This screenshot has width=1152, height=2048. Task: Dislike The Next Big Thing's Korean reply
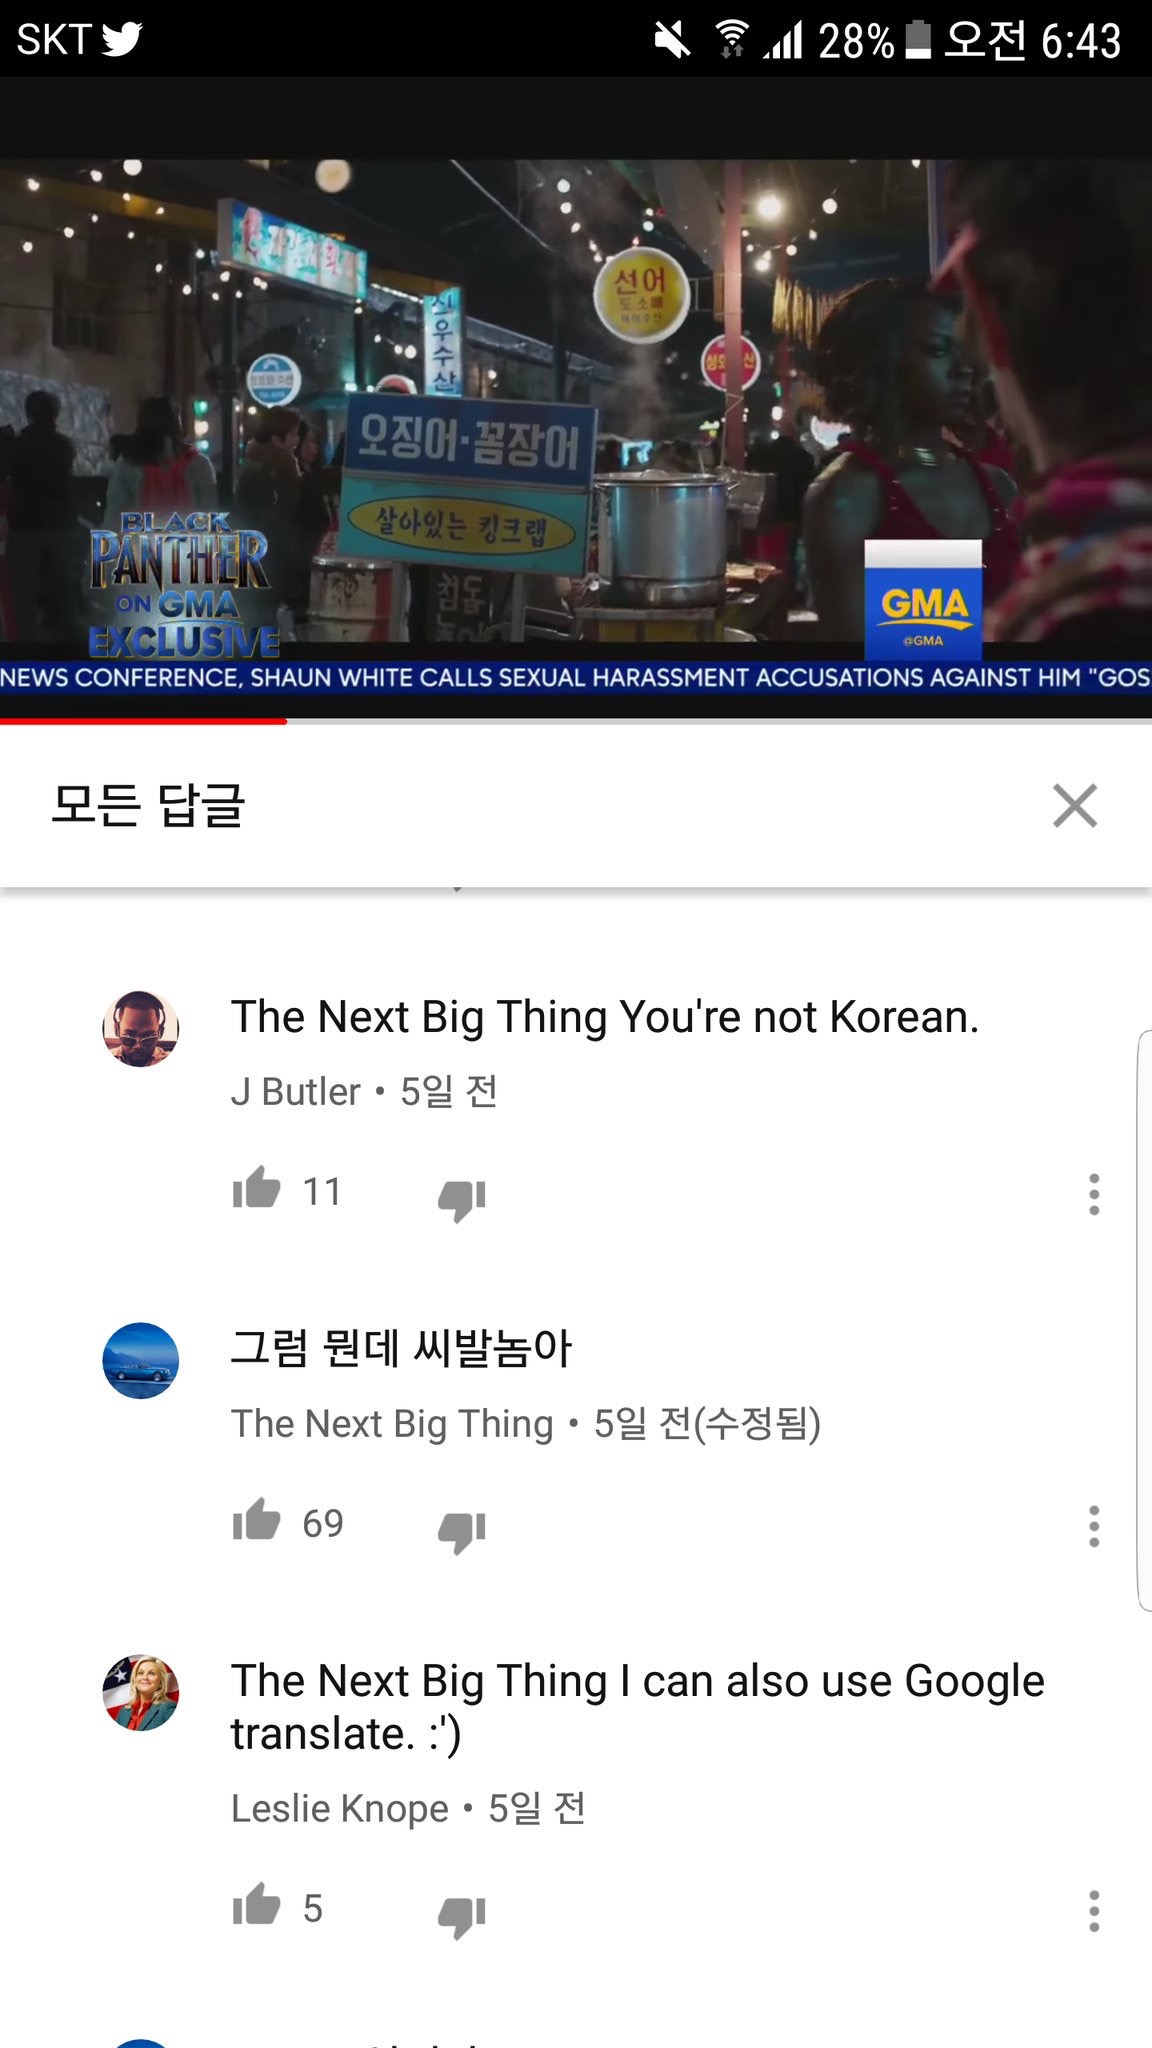click(x=462, y=1531)
